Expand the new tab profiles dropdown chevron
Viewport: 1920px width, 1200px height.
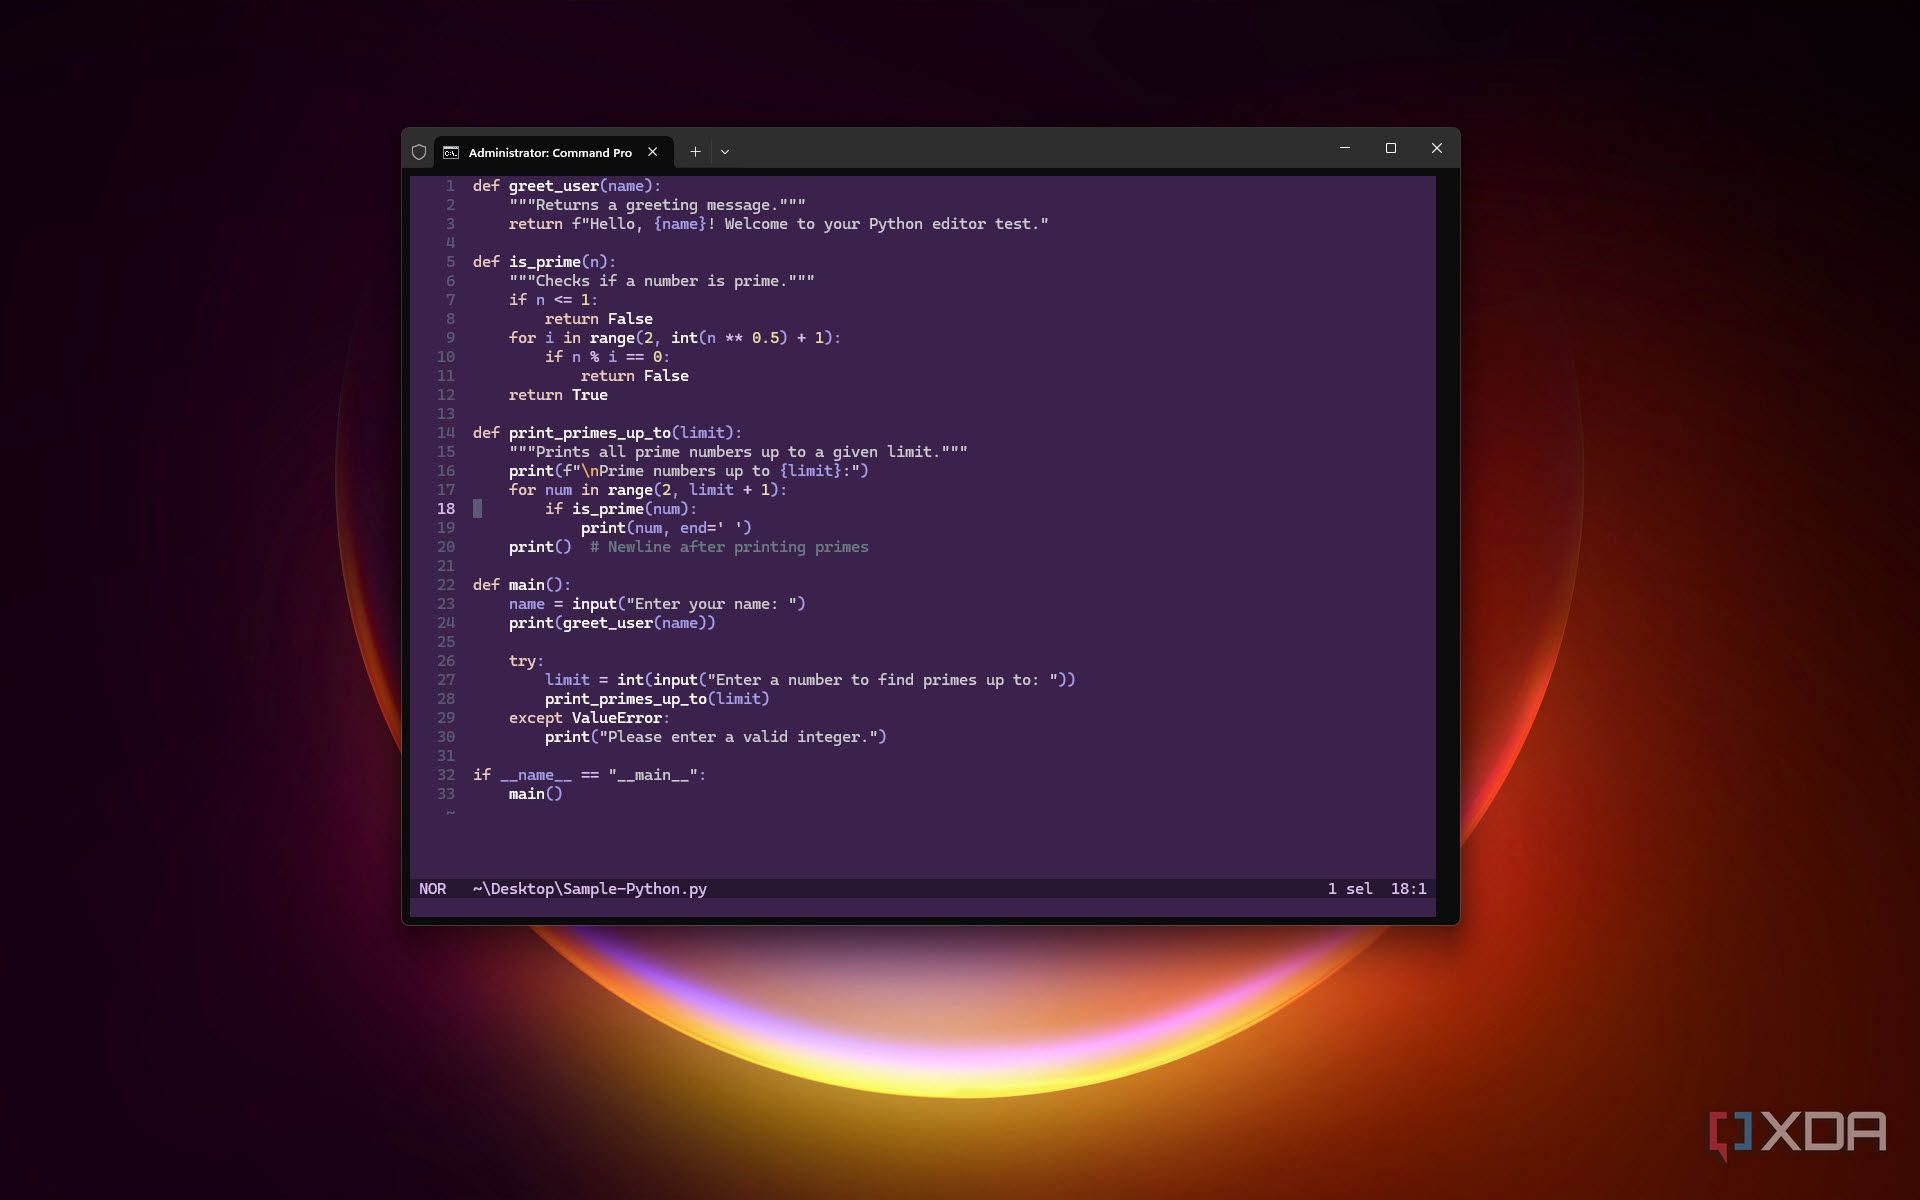tap(725, 152)
